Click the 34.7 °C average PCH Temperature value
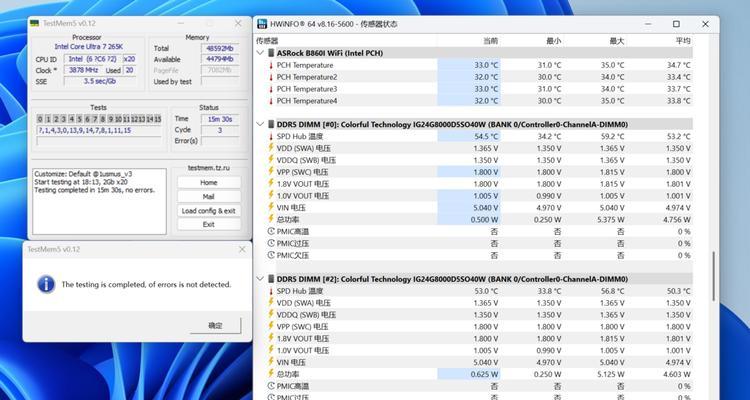Image resolution: width=750 pixels, height=400 pixels. pos(678,65)
